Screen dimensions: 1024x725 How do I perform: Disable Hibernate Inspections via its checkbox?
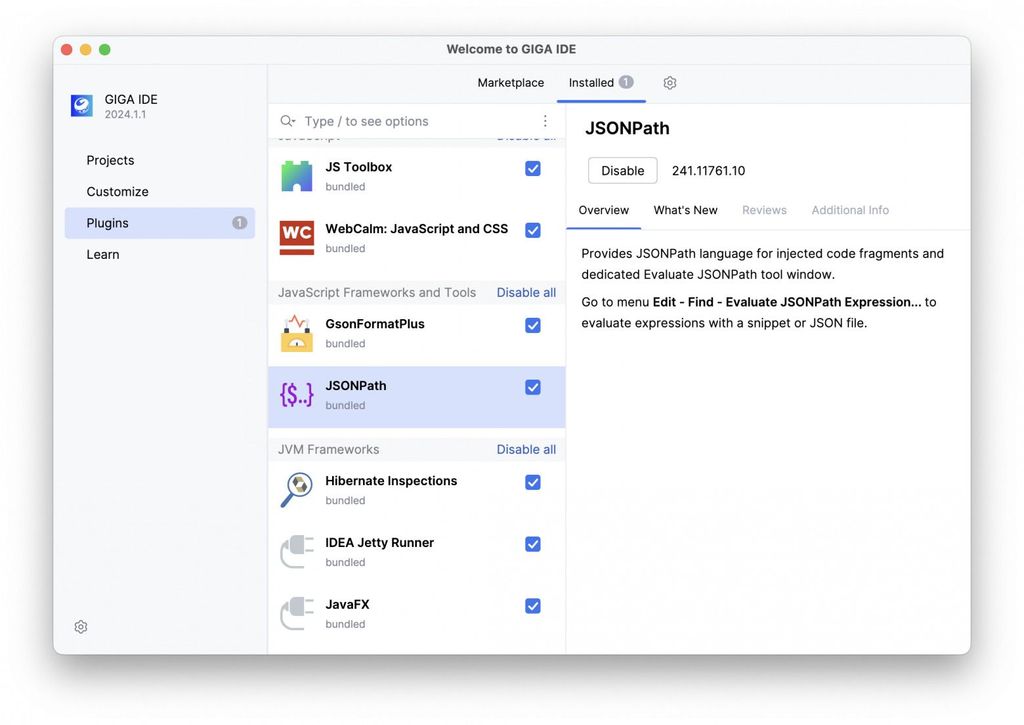(533, 483)
